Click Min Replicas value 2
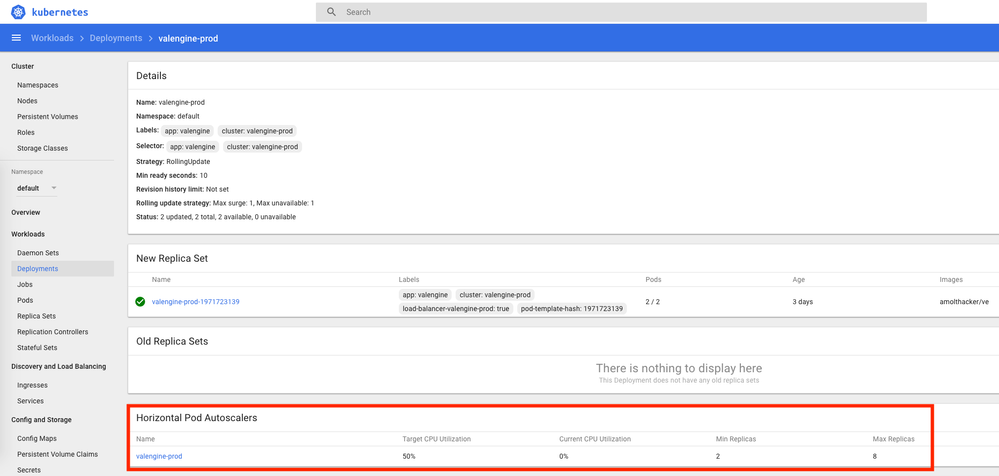 717,456
